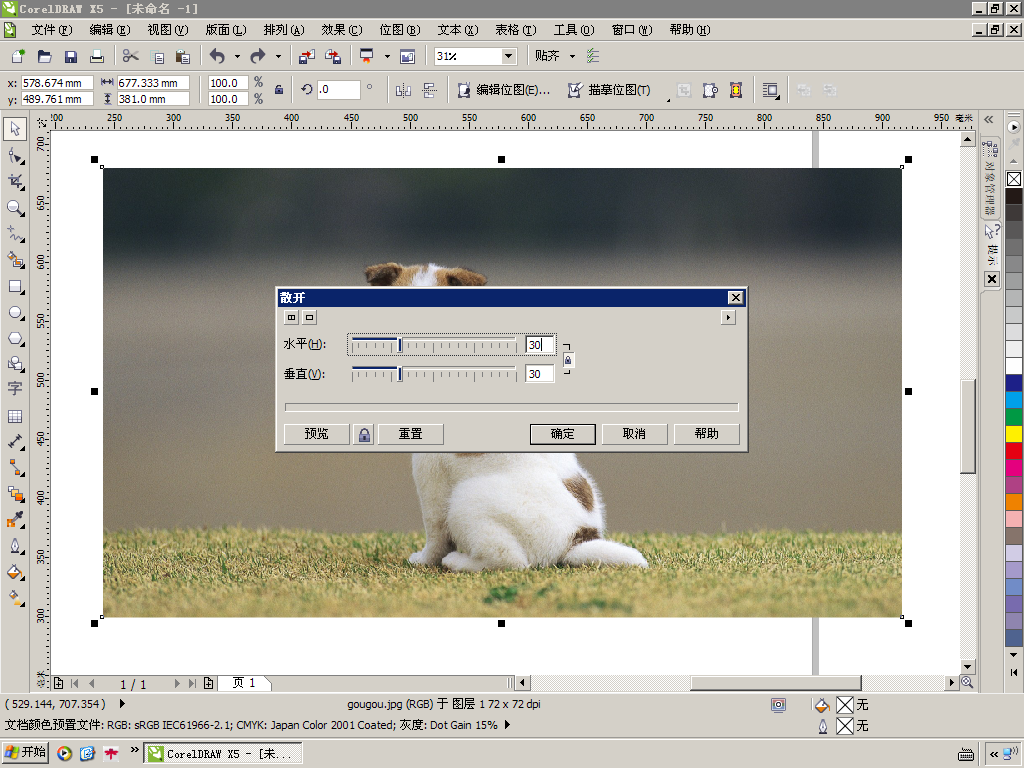
Task: Open the zoom level dropdown
Action: (509, 56)
